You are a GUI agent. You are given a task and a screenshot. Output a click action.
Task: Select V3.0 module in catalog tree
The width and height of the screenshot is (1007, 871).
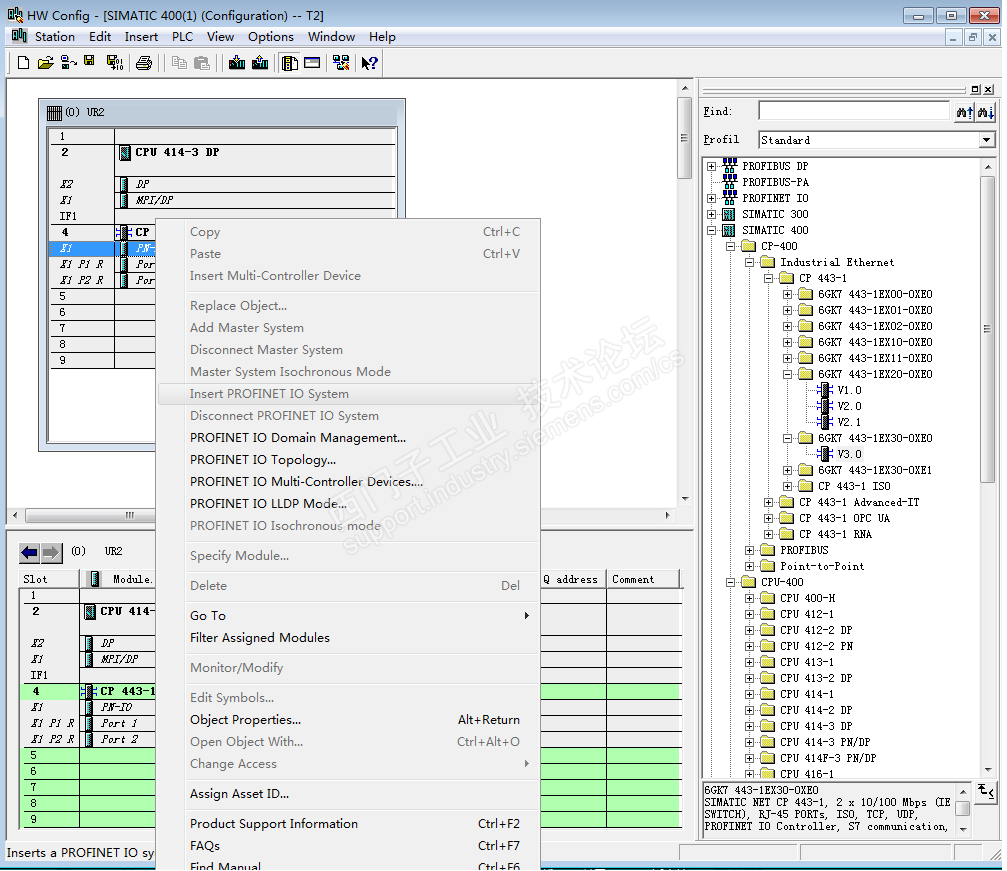coord(849,454)
